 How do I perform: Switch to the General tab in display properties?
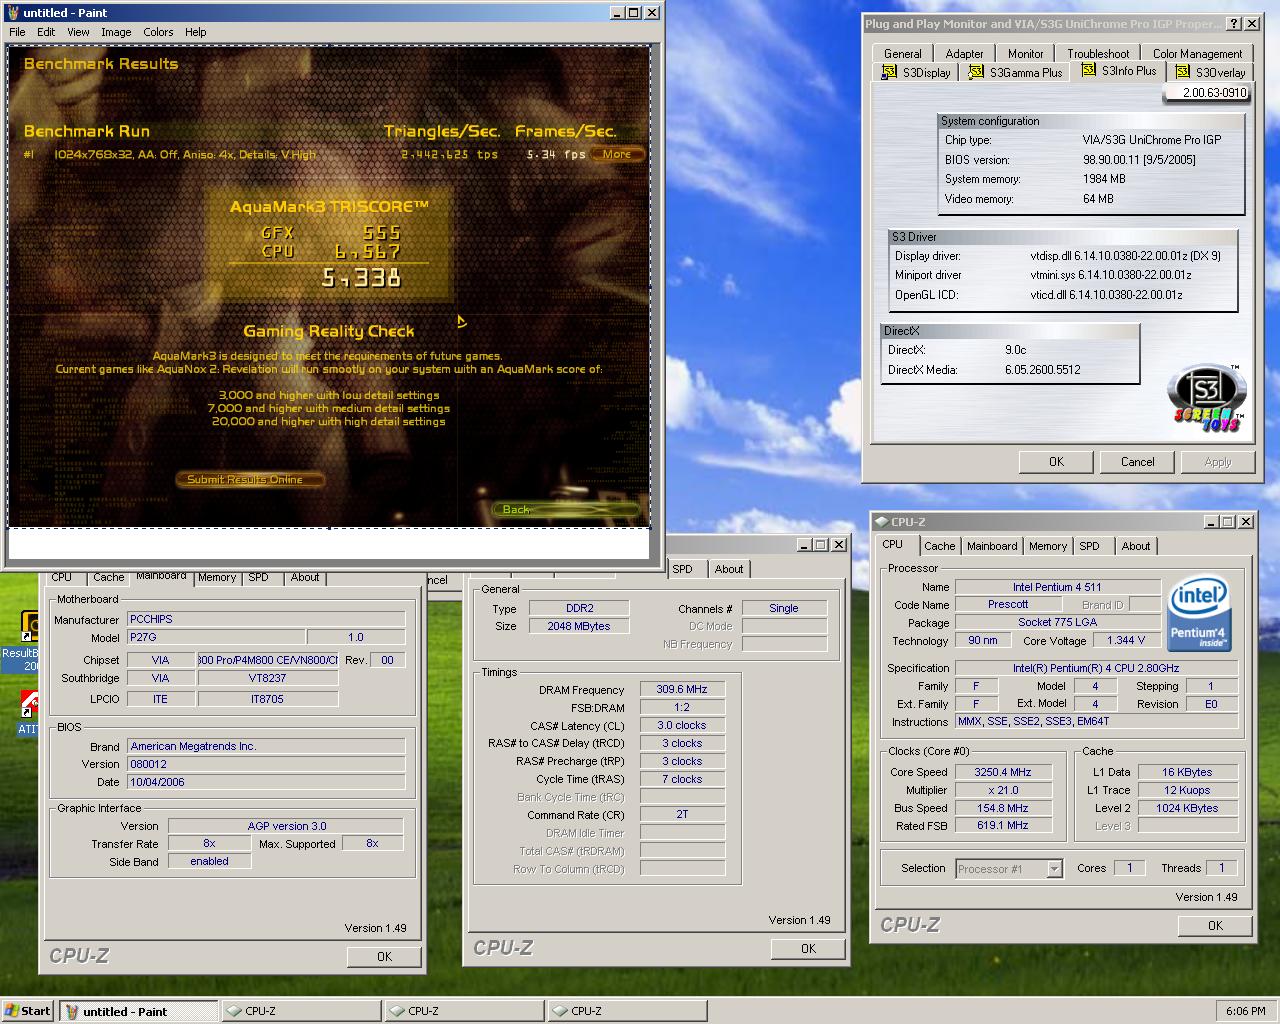pos(902,54)
